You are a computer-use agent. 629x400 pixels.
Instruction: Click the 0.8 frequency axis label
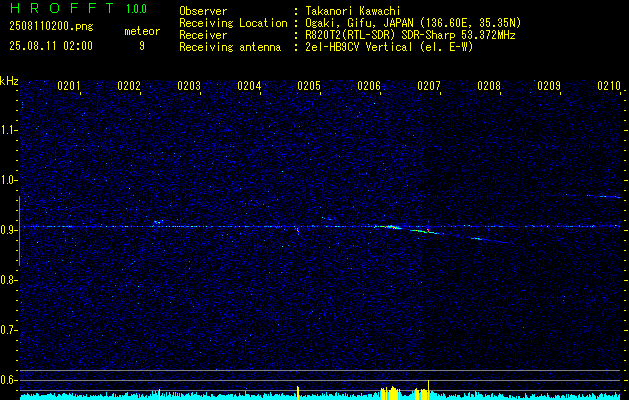(8, 280)
